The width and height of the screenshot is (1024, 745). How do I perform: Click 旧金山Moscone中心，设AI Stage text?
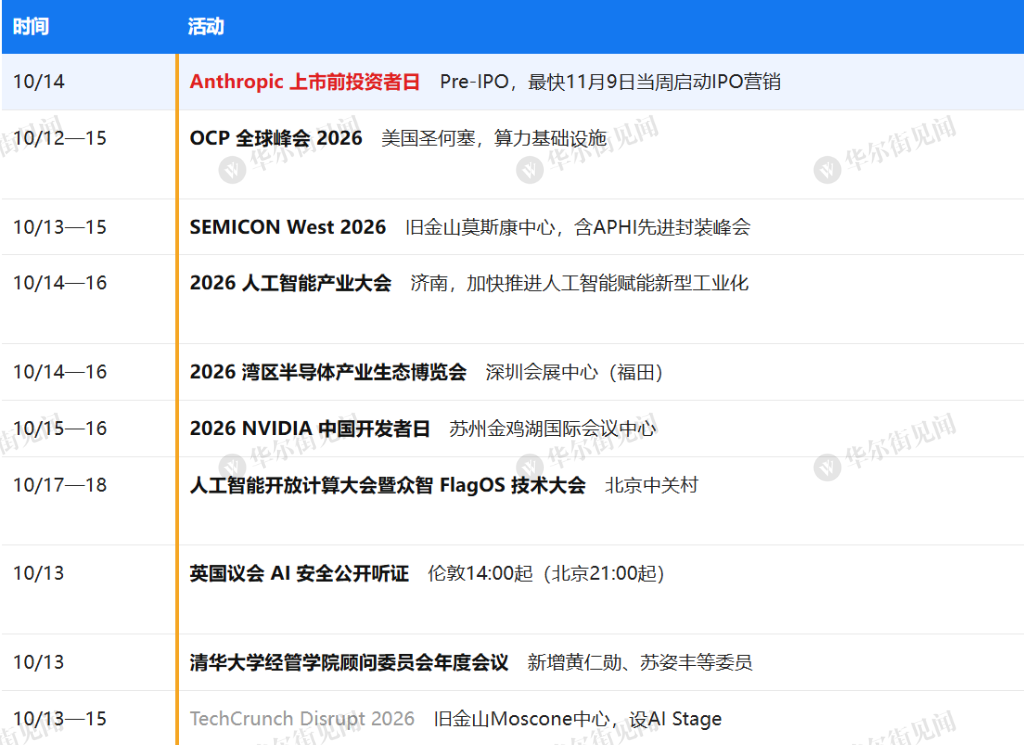pyautogui.click(x=578, y=719)
